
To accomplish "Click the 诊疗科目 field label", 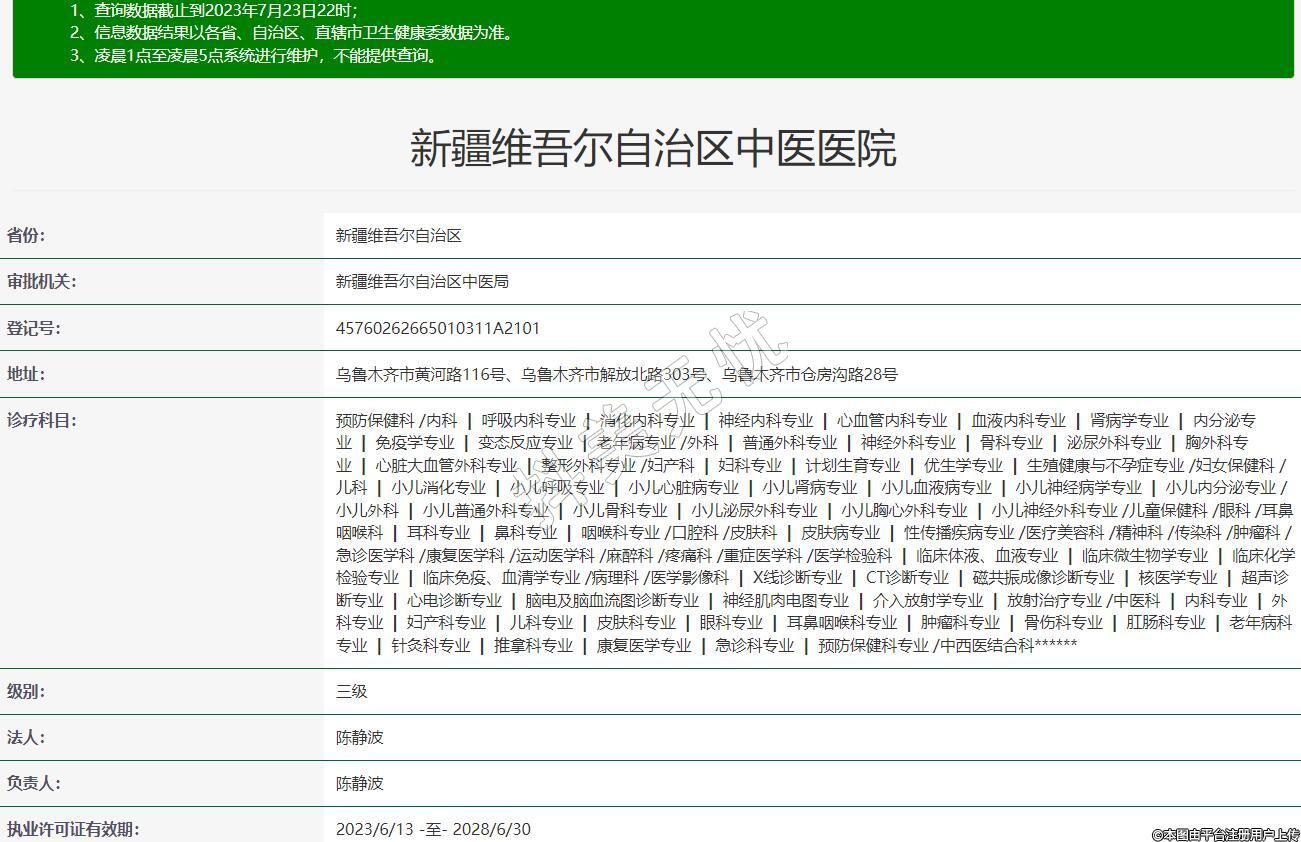I will click(41, 420).
